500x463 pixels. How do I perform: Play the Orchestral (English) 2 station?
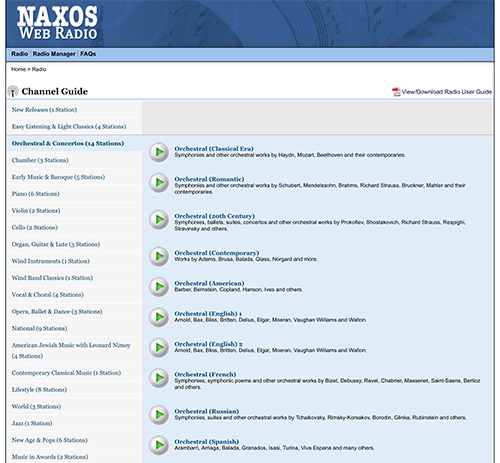point(159,347)
